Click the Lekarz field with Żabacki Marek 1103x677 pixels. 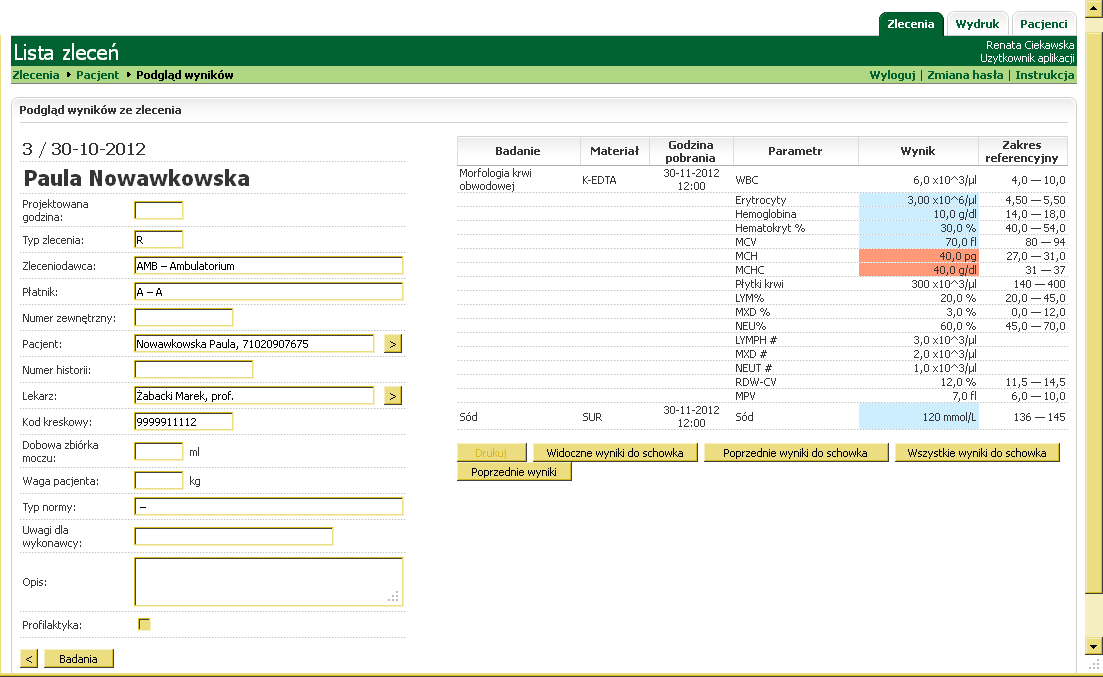pos(255,396)
